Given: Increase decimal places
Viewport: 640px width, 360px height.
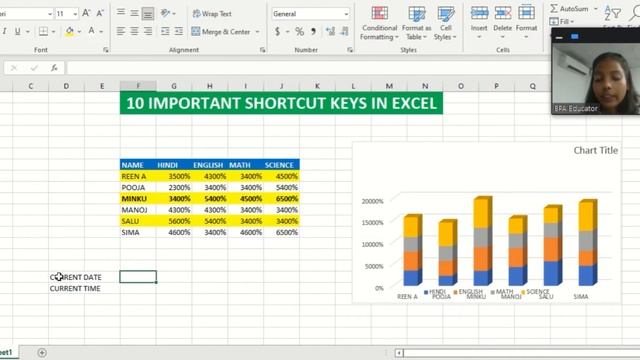Looking at the screenshot, I should (x=330, y=31).
